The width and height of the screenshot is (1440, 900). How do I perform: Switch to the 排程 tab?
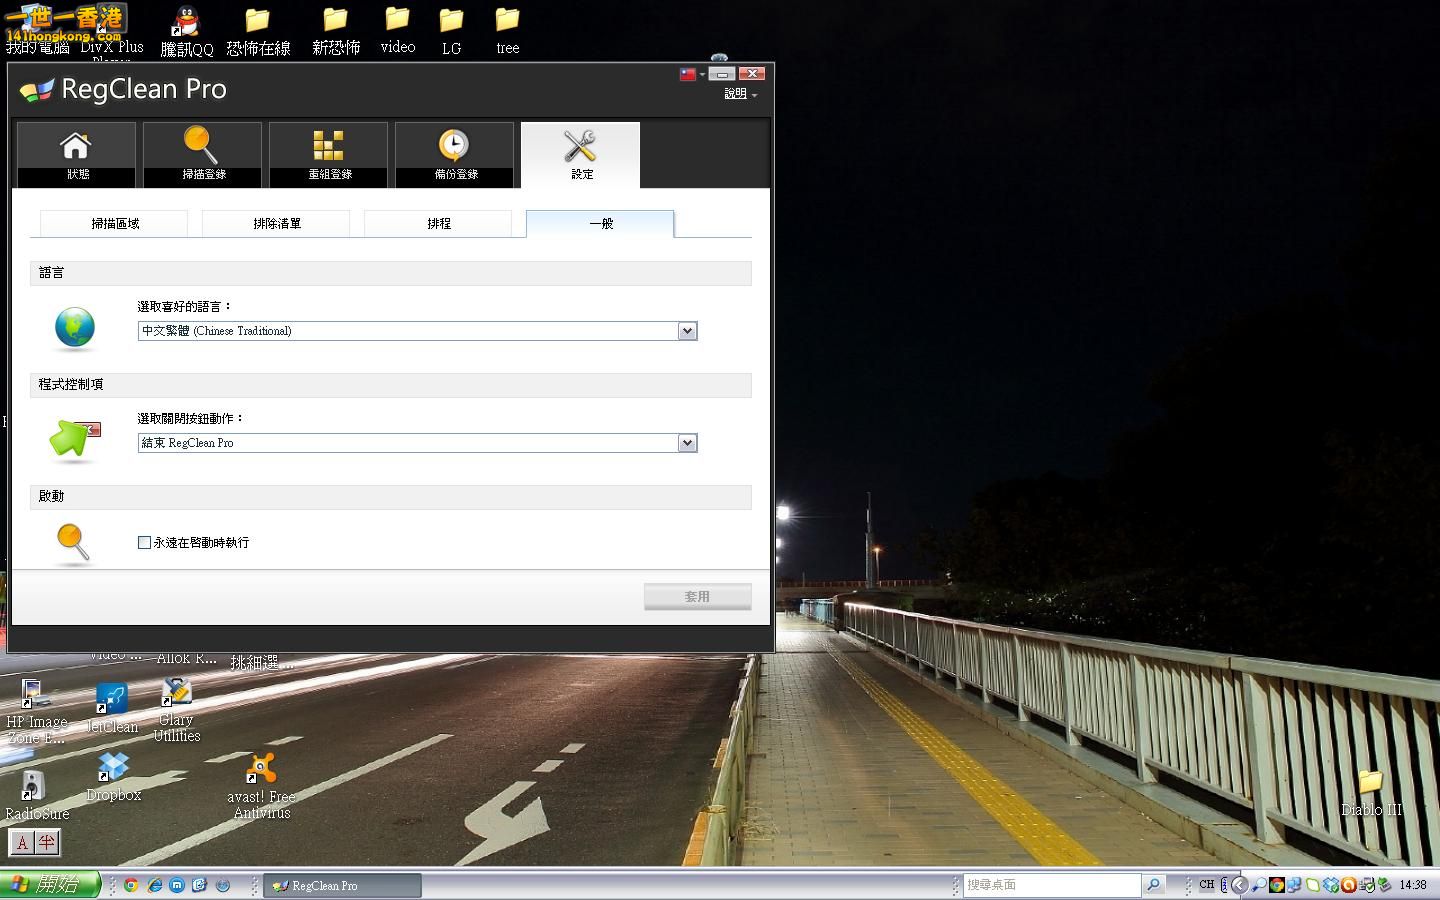point(439,224)
